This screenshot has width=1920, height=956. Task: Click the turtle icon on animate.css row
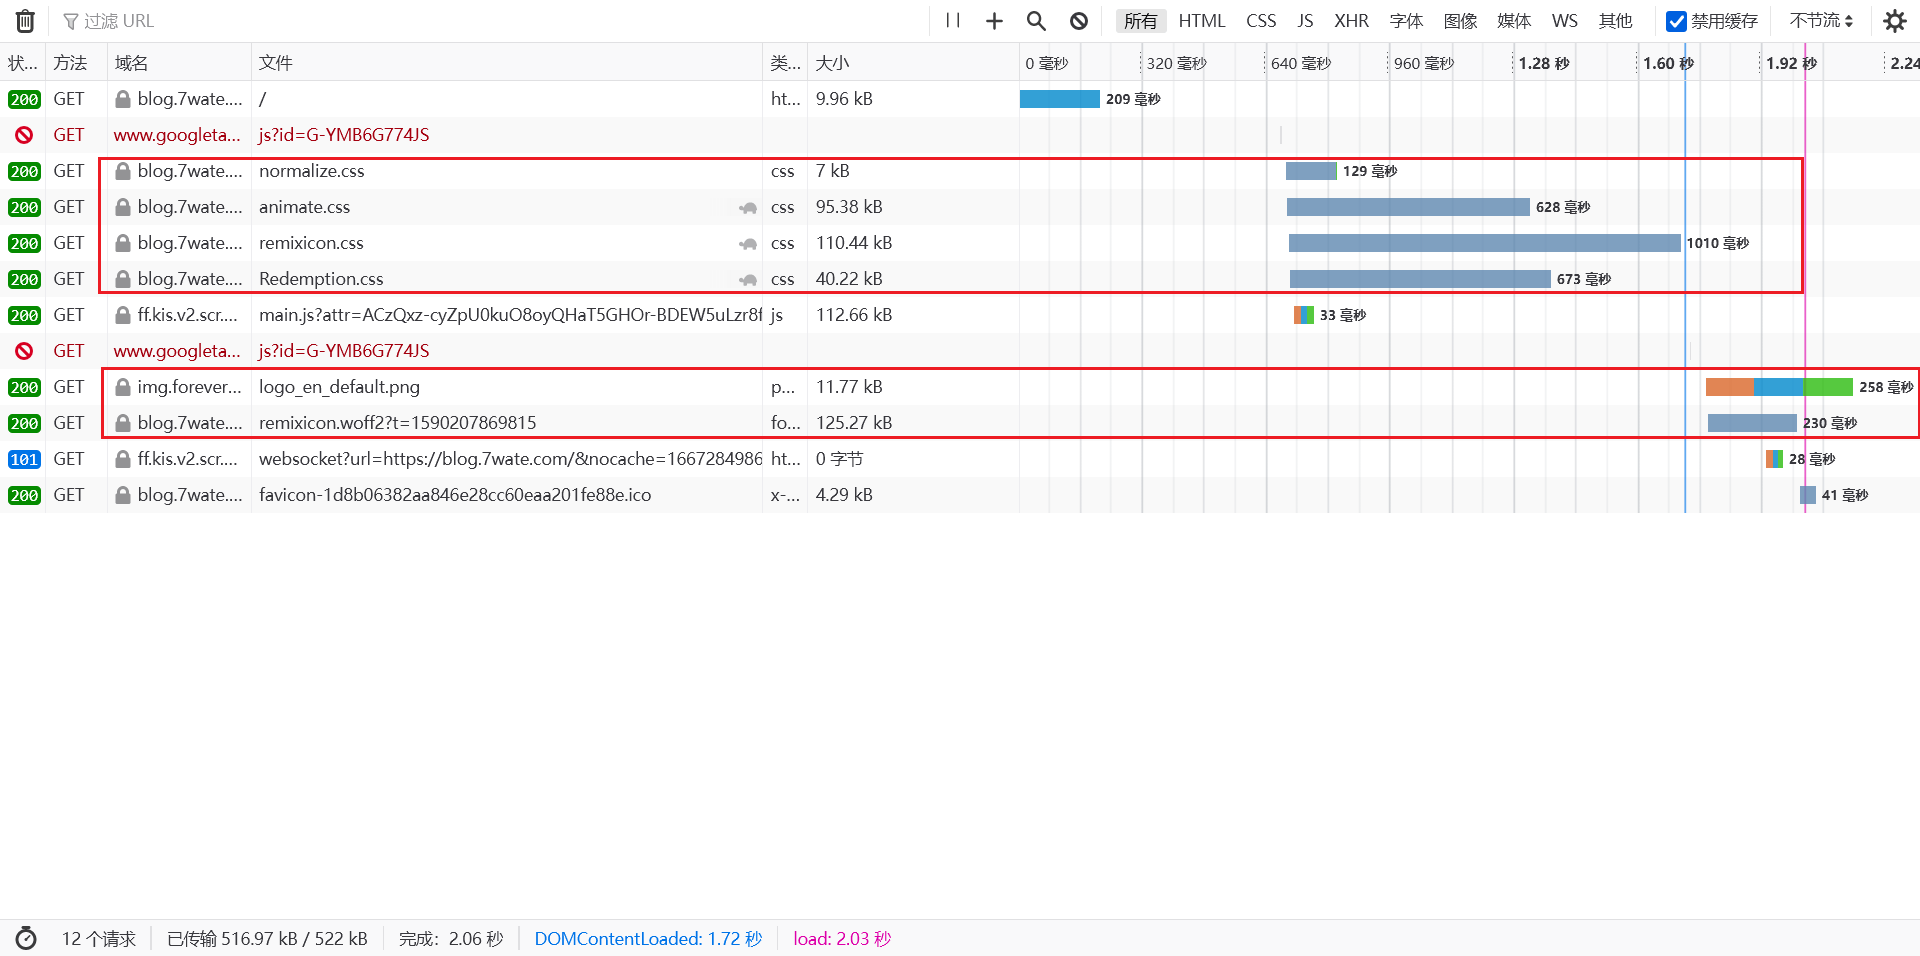(747, 208)
